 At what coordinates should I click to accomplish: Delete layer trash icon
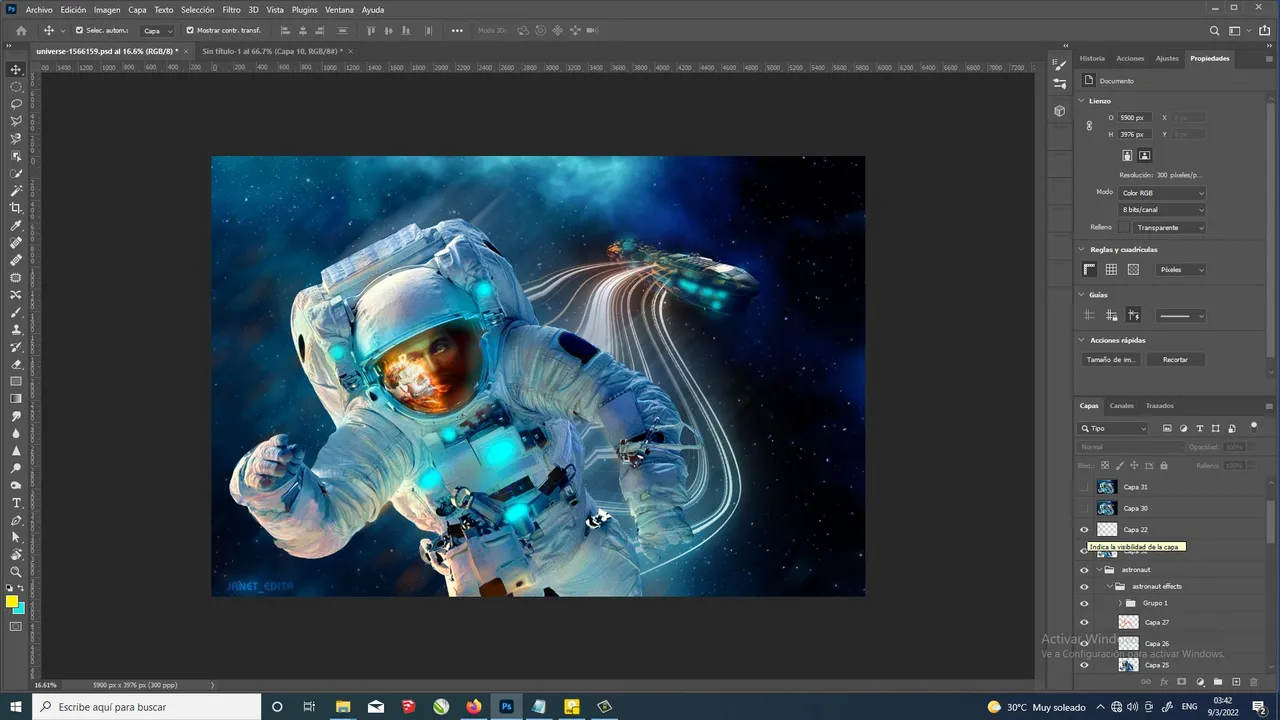[1254, 682]
